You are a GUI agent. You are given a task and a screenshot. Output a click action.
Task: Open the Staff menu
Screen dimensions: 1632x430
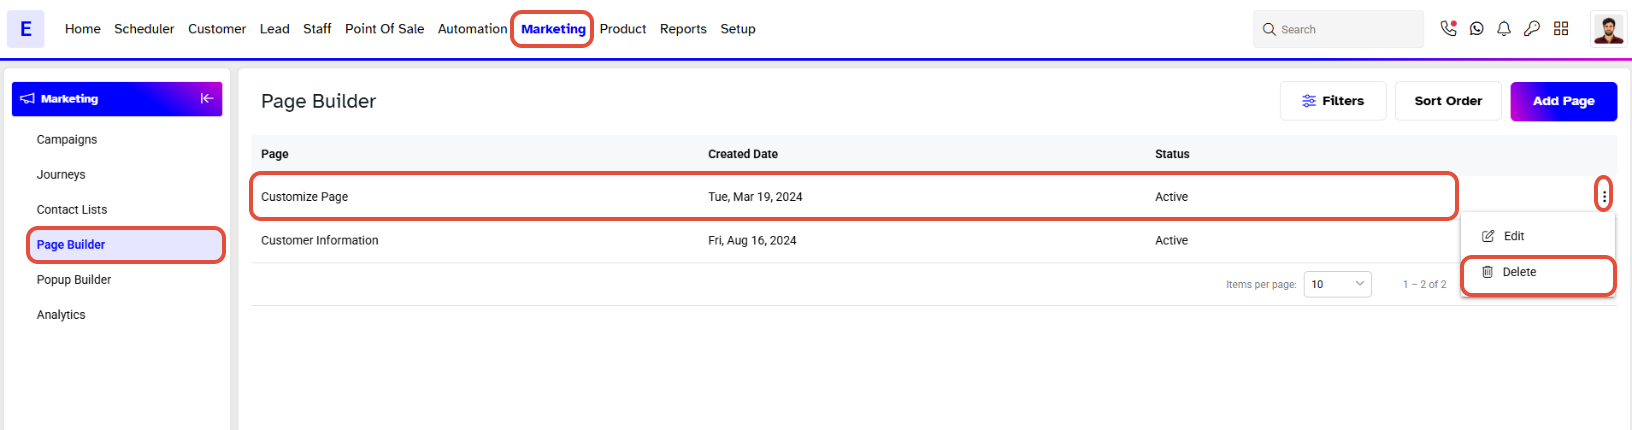coord(317,29)
